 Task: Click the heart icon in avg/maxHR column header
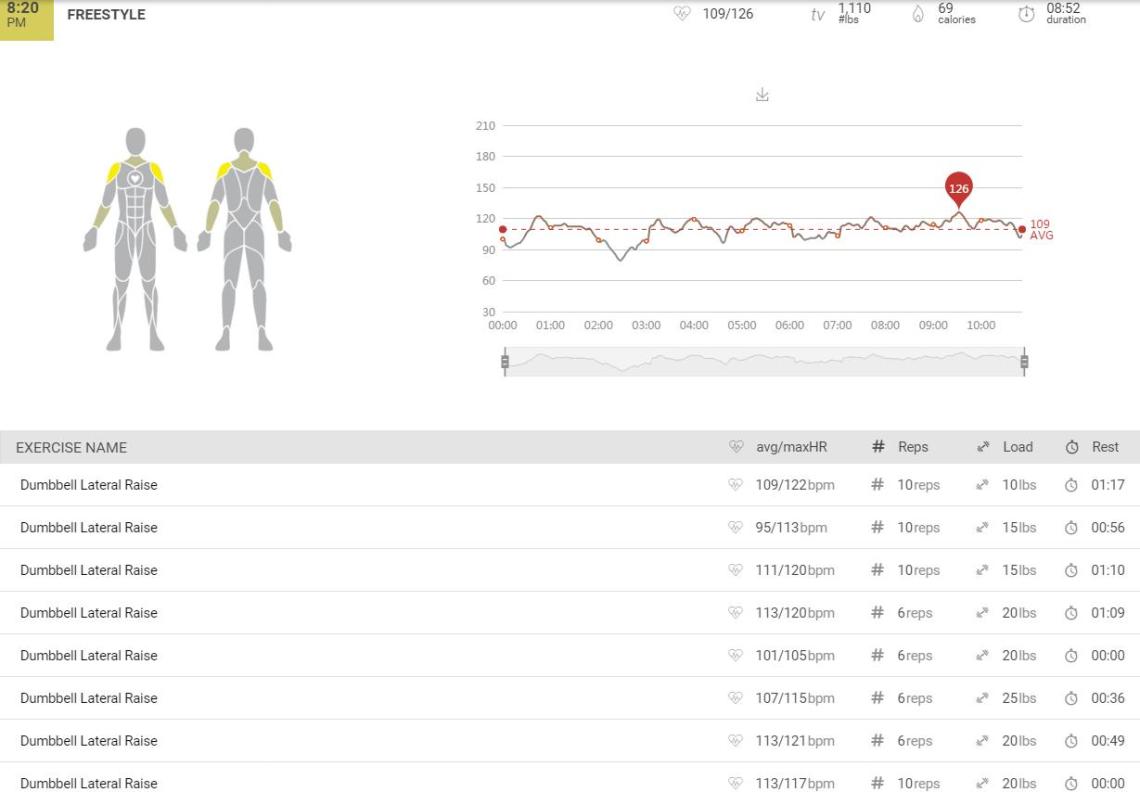[x=736, y=447]
